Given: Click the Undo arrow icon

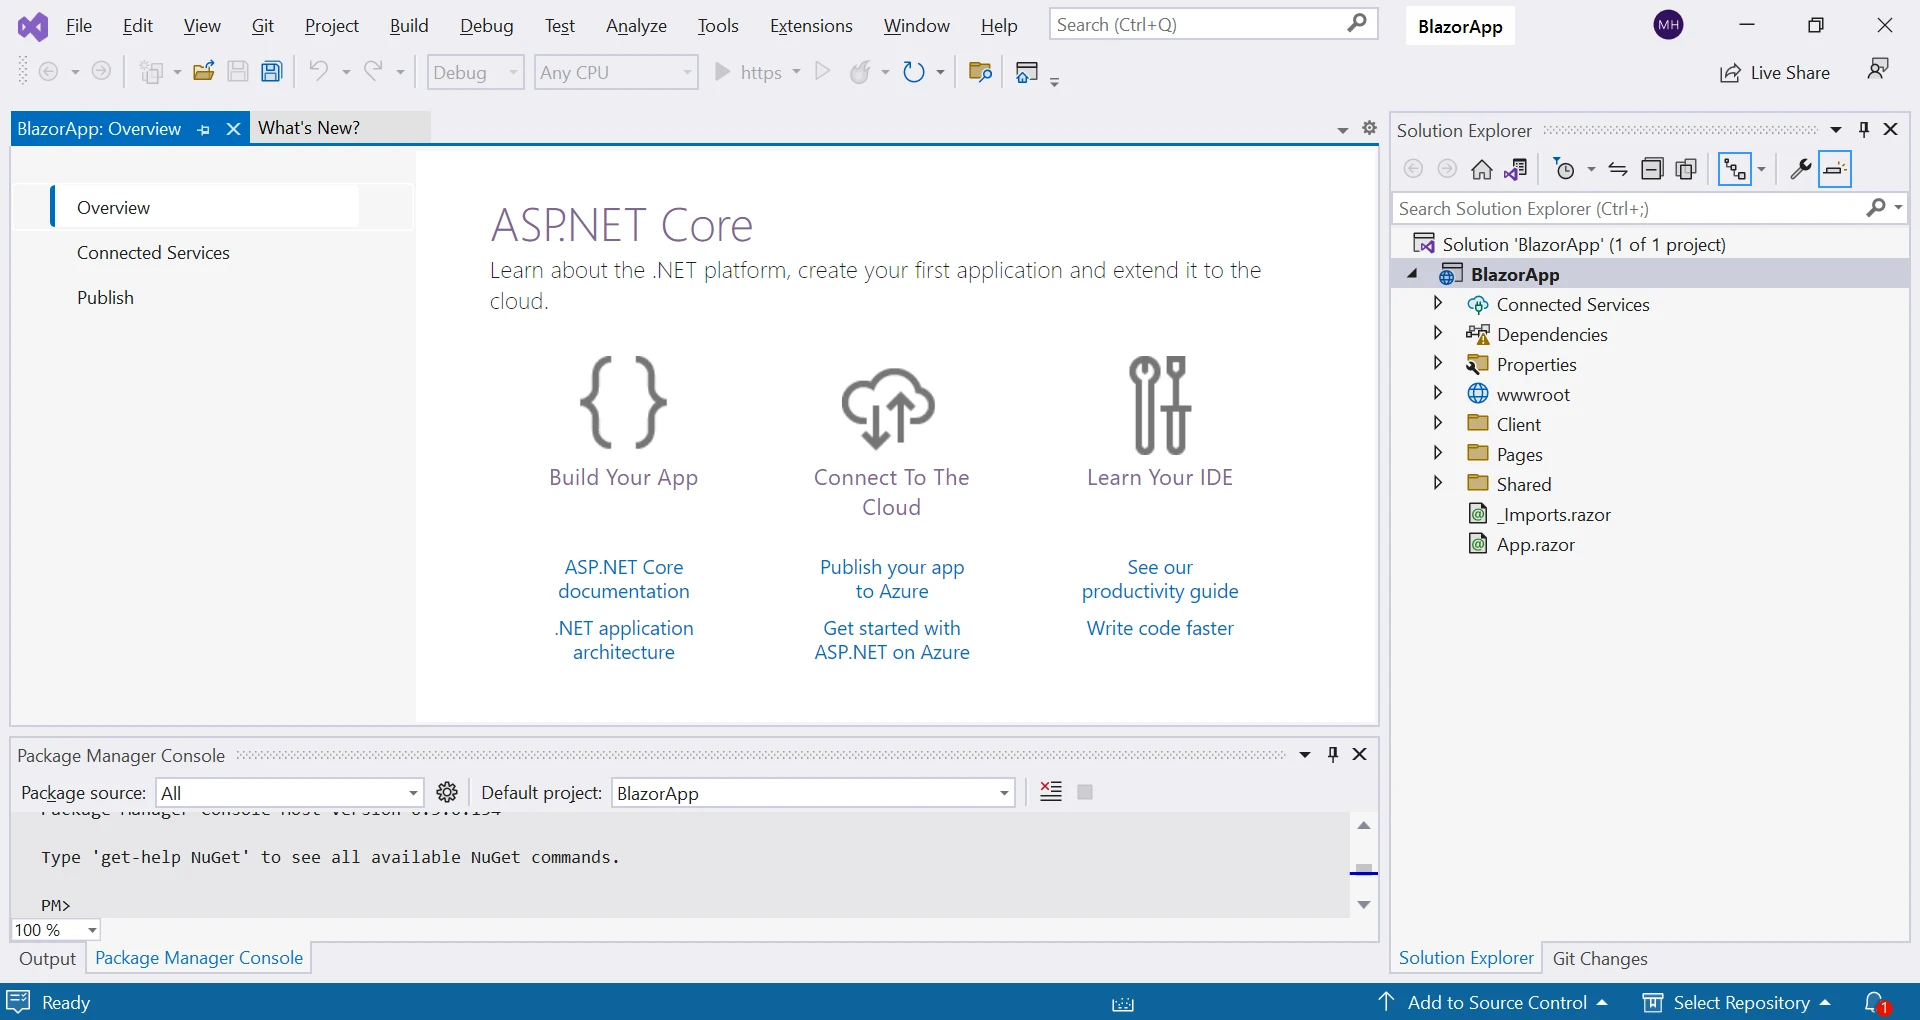Looking at the screenshot, I should 318,71.
